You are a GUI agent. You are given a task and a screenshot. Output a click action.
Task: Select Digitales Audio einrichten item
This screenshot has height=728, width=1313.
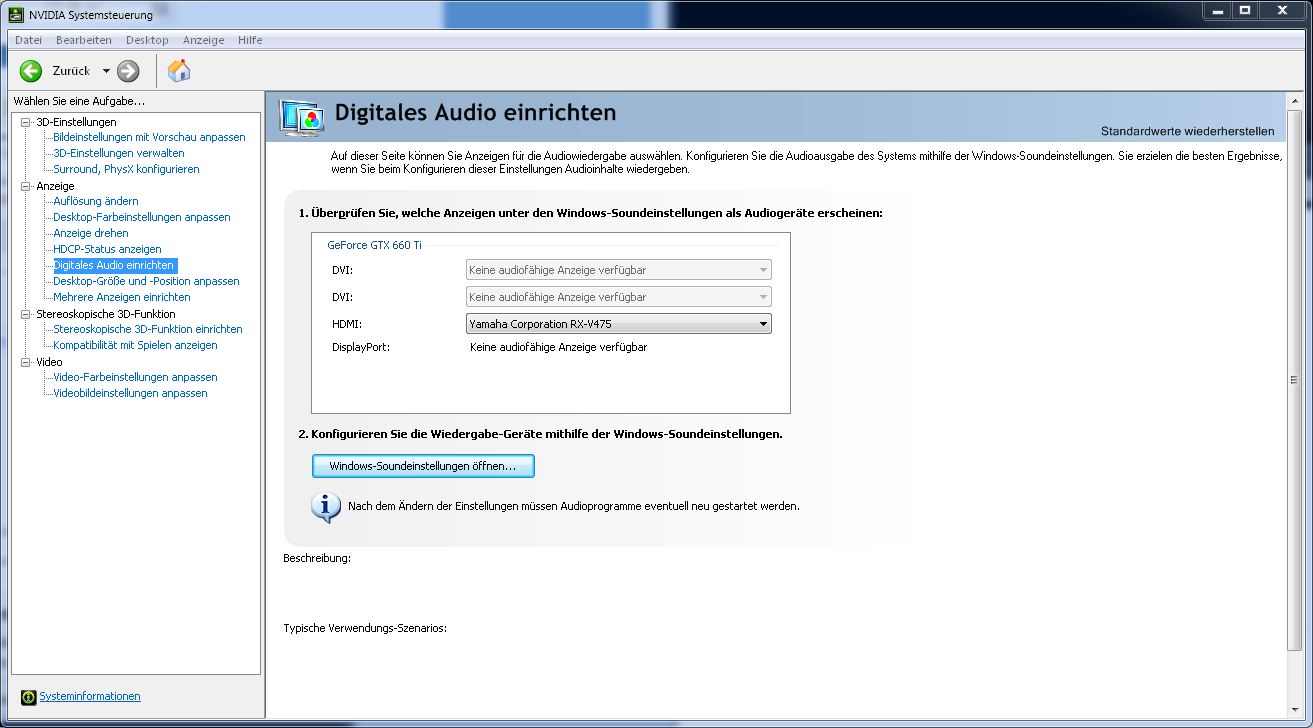tap(114, 265)
